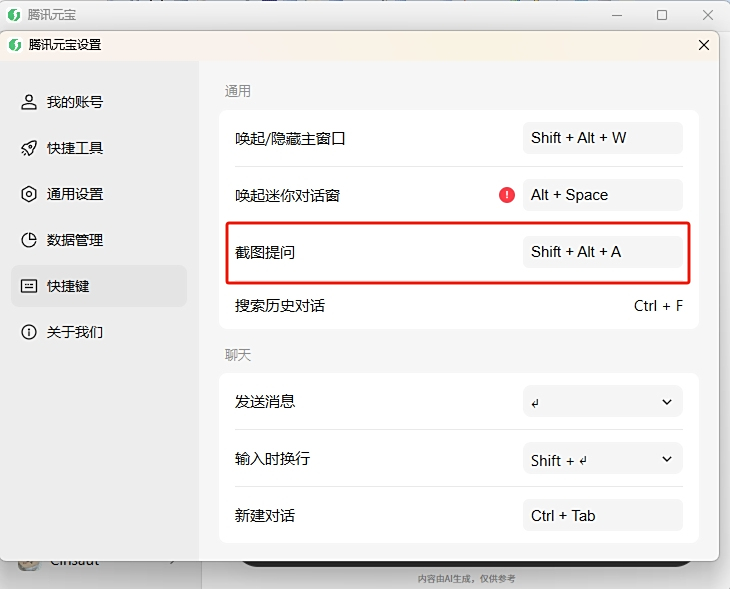The height and width of the screenshot is (589, 730).
Task: Click the 腾讯元宝 logo in settings title bar
Action: [x=15, y=45]
